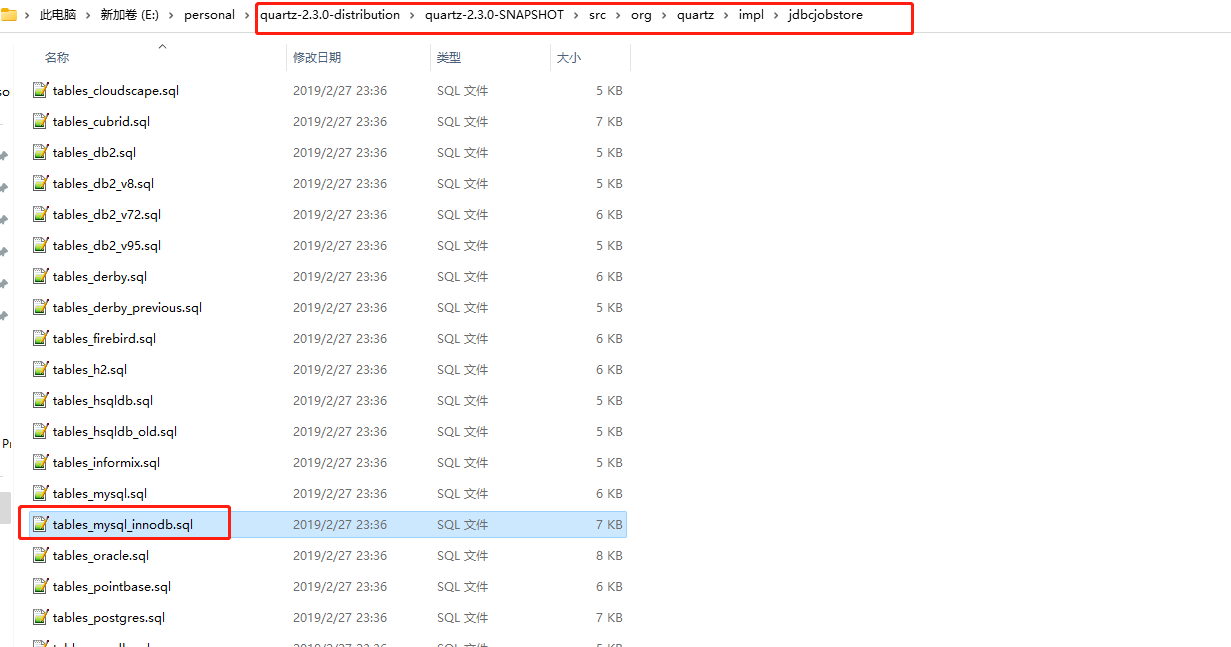Screen dimensions: 1231x647
Task: Click the 7 KB size of tables_cubrid.sql
Action: tap(609, 121)
